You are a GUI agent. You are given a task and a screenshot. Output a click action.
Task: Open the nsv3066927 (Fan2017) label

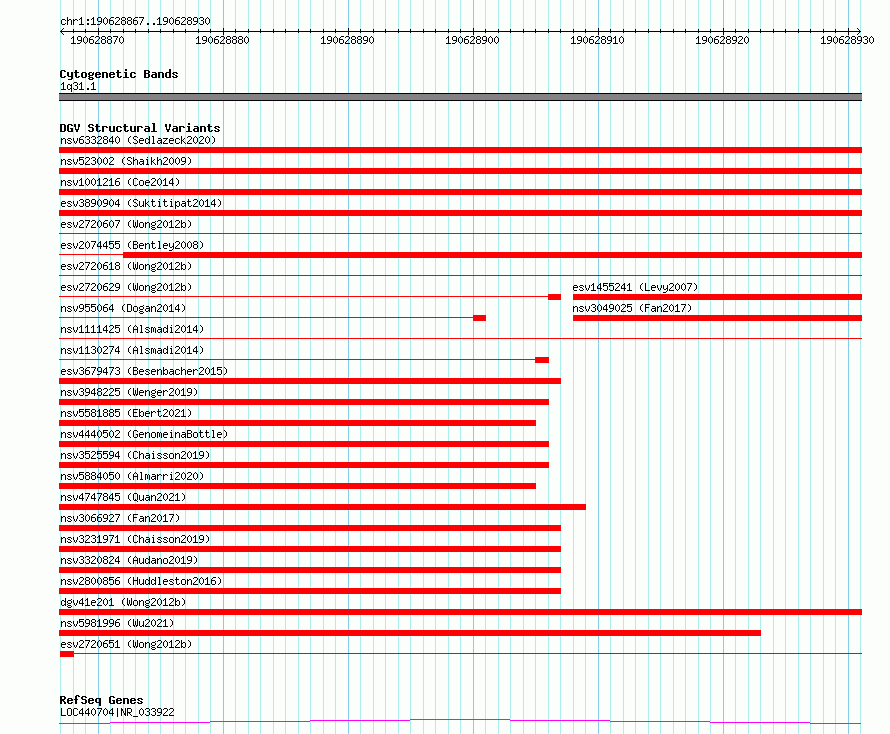(120, 518)
